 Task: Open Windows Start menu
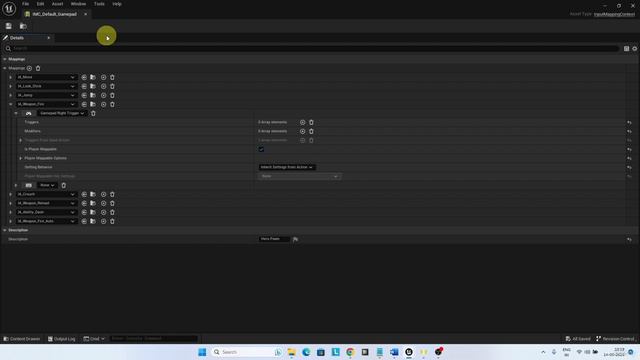202,352
